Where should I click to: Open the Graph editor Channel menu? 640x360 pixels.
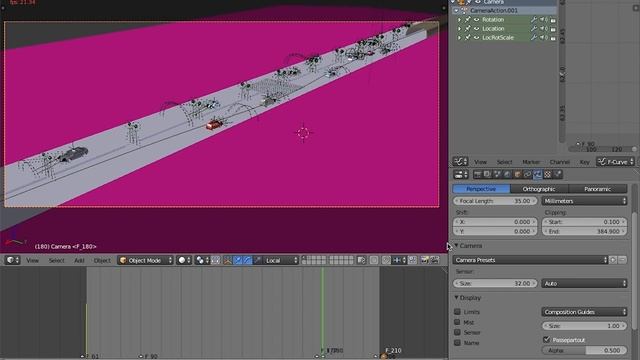click(560, 162)
